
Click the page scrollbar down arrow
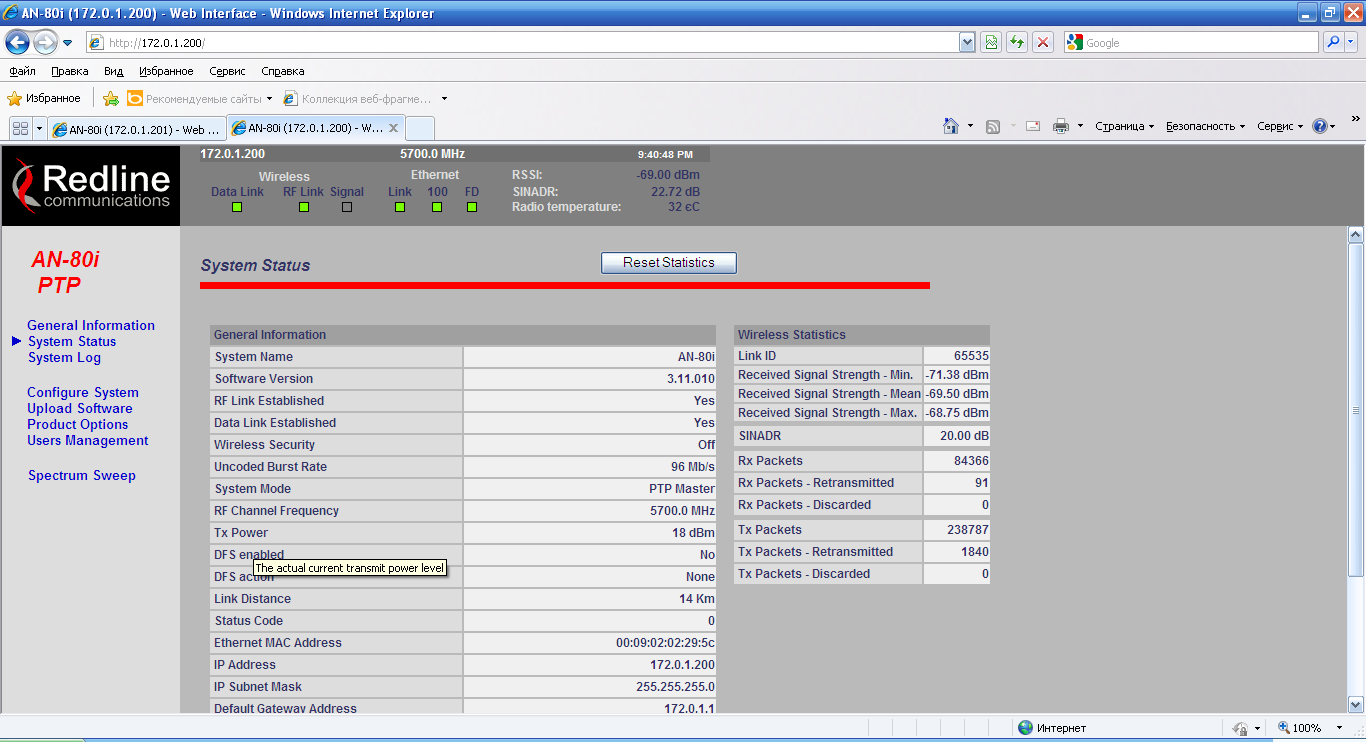pyautogui.click(x=1356, y=703)
